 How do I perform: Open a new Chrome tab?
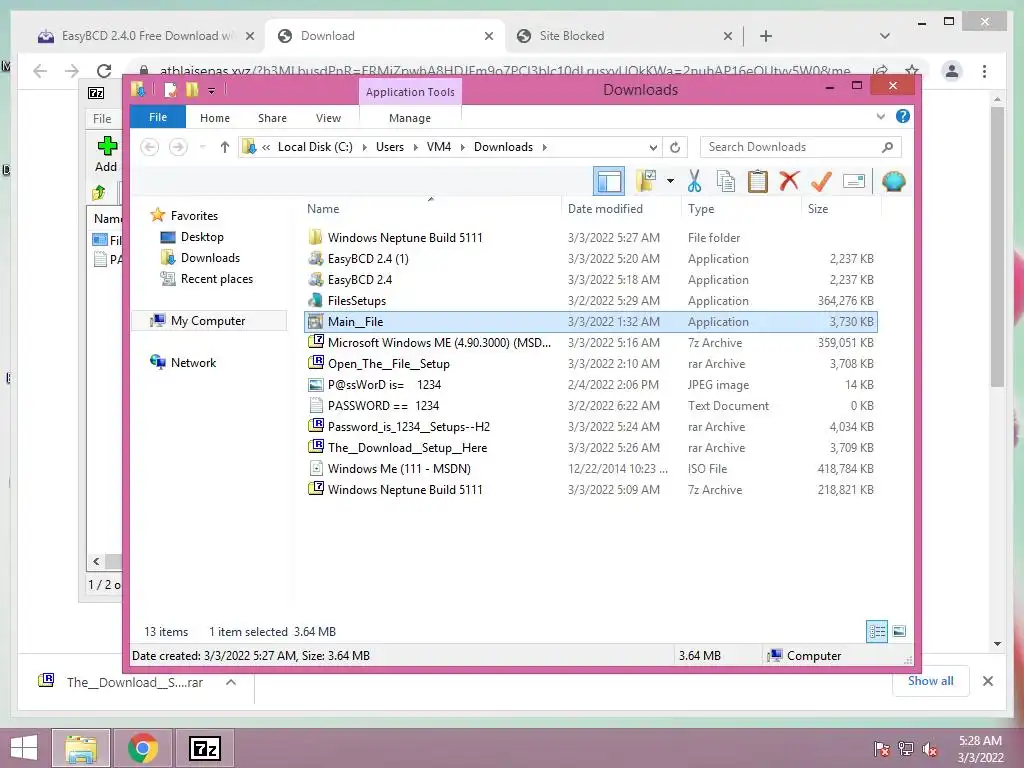tap(765, 36)
